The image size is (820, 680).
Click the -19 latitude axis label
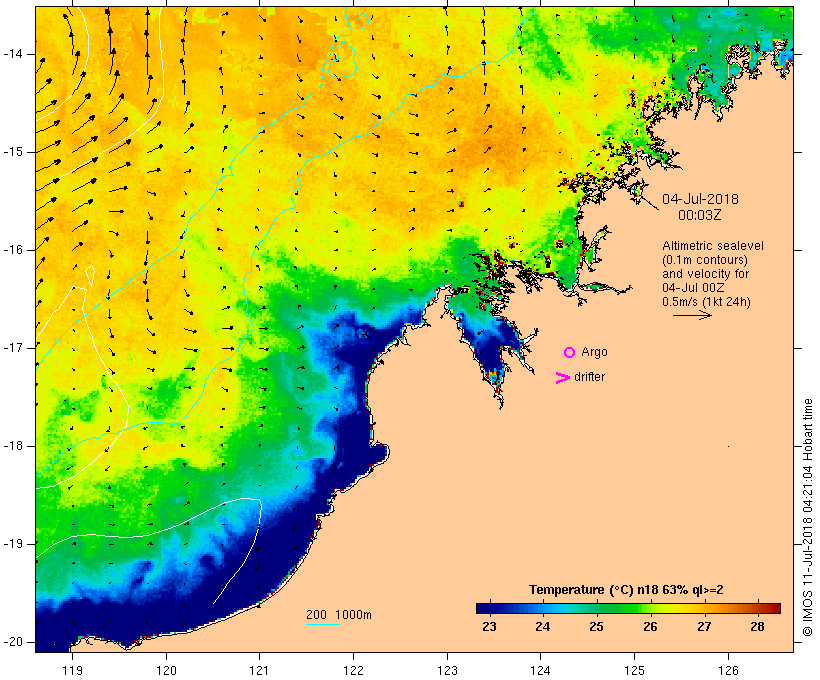12,544
